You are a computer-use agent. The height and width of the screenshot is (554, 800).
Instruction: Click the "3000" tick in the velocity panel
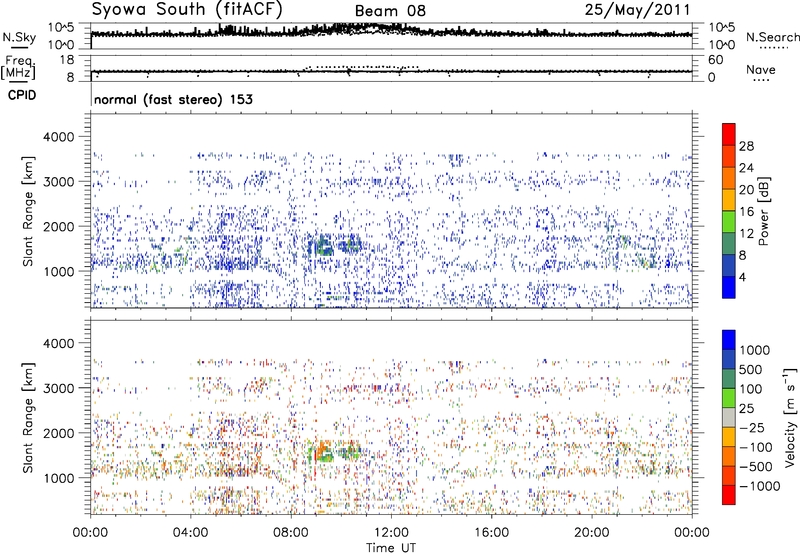[59, 388]
